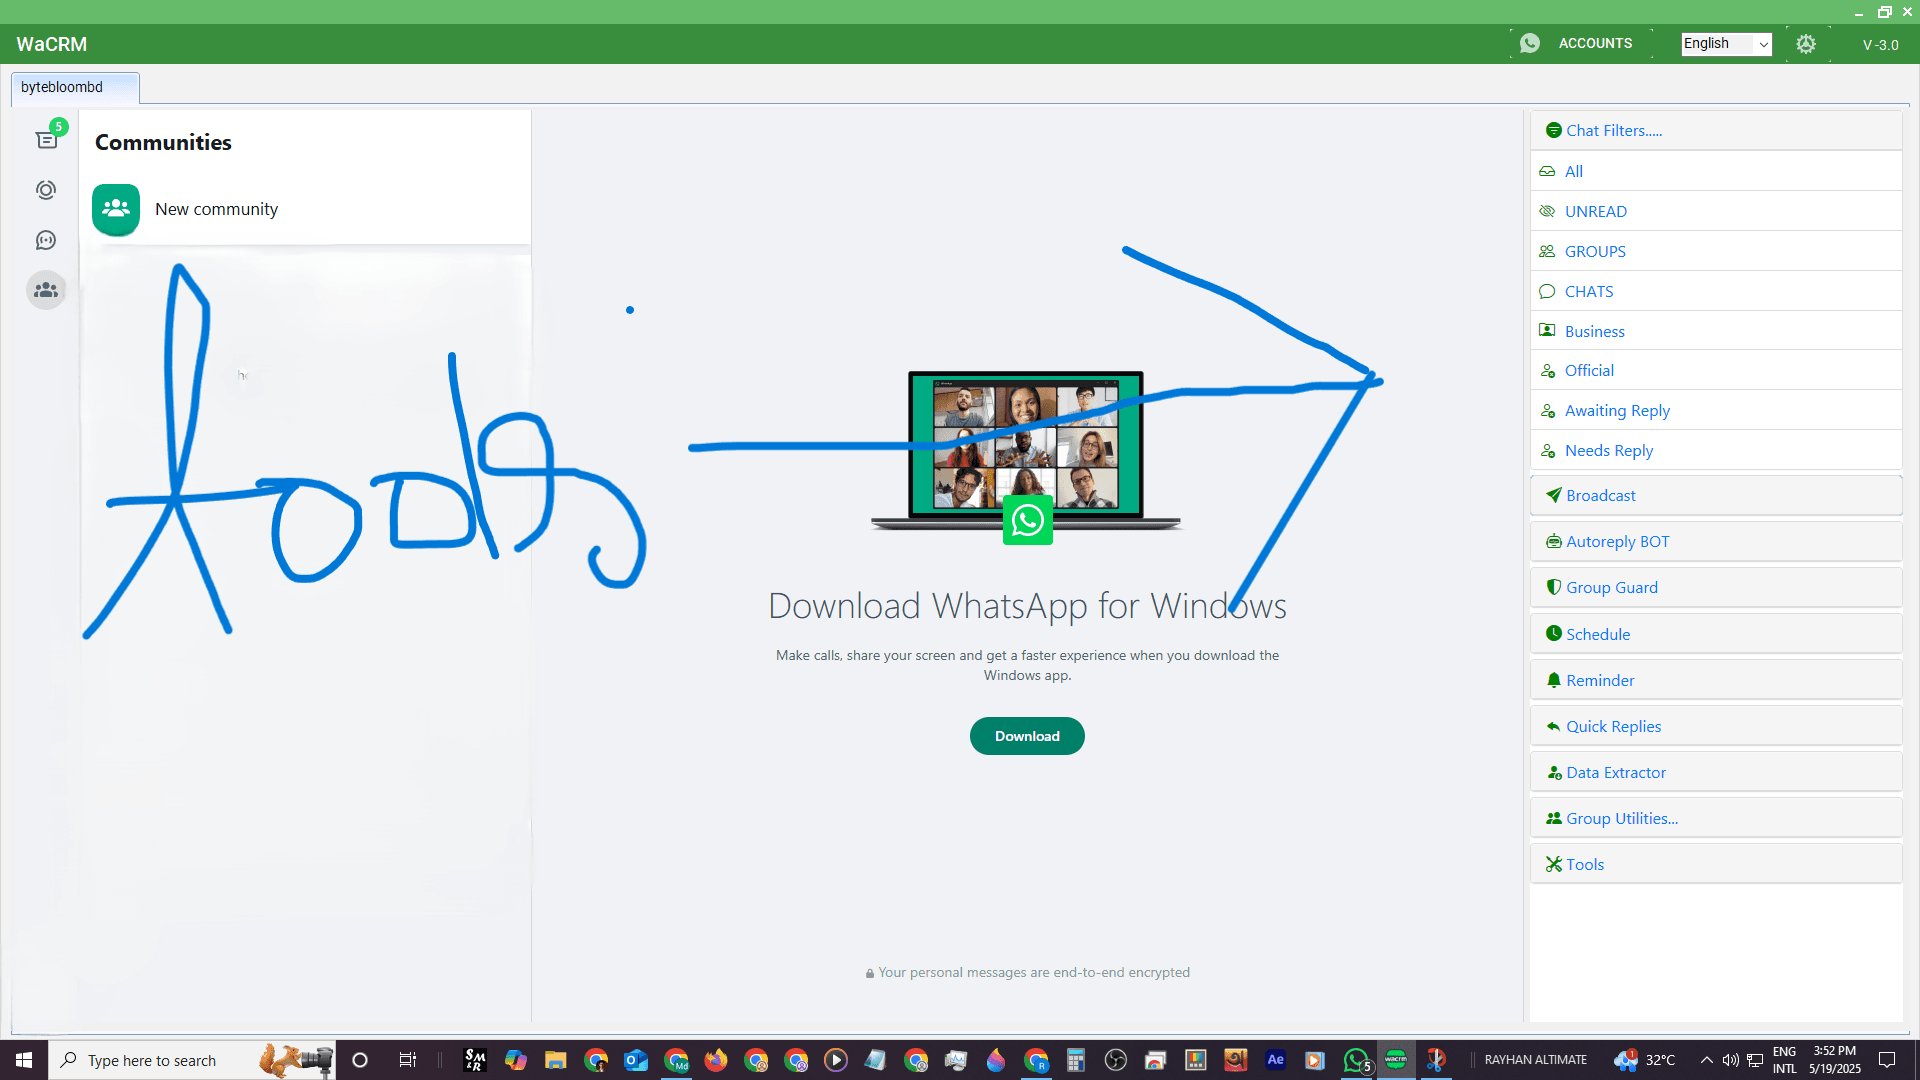The width and height of the screenshot is (1920, 1080).
Task: Filter by Official accounts
Action: [x=1716, y=370]
